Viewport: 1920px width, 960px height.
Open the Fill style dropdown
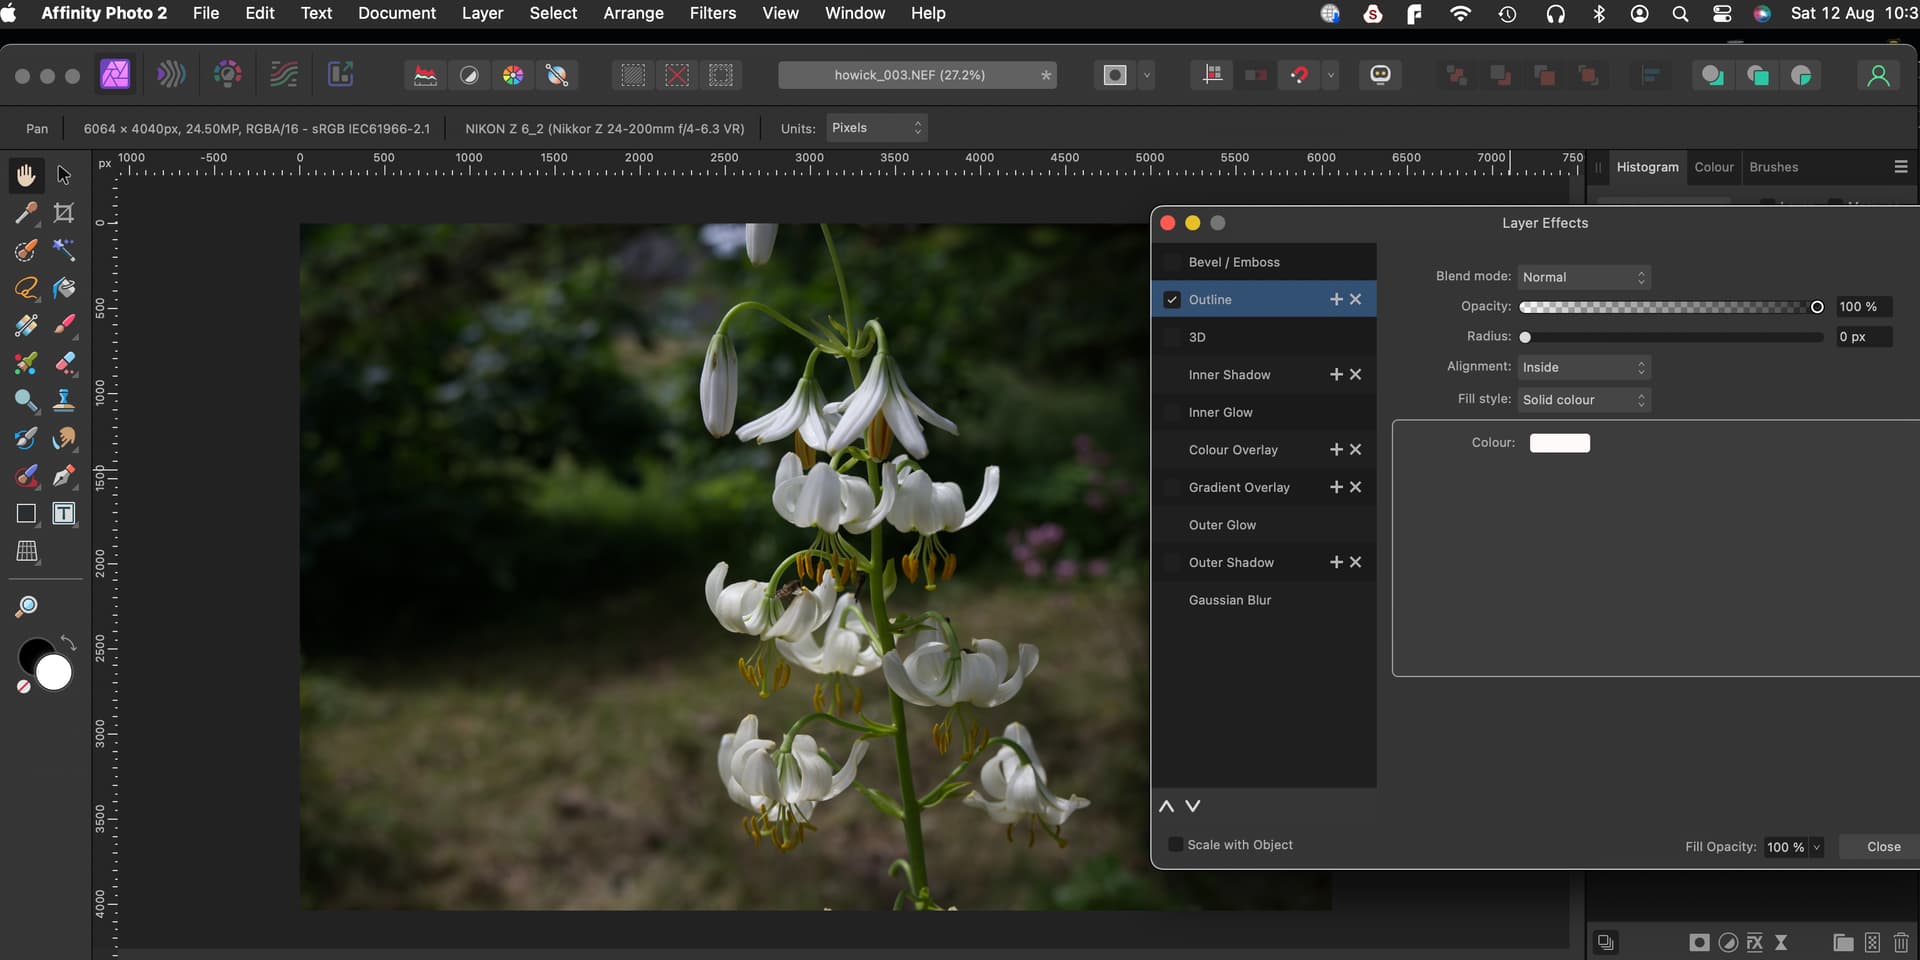1583,400
